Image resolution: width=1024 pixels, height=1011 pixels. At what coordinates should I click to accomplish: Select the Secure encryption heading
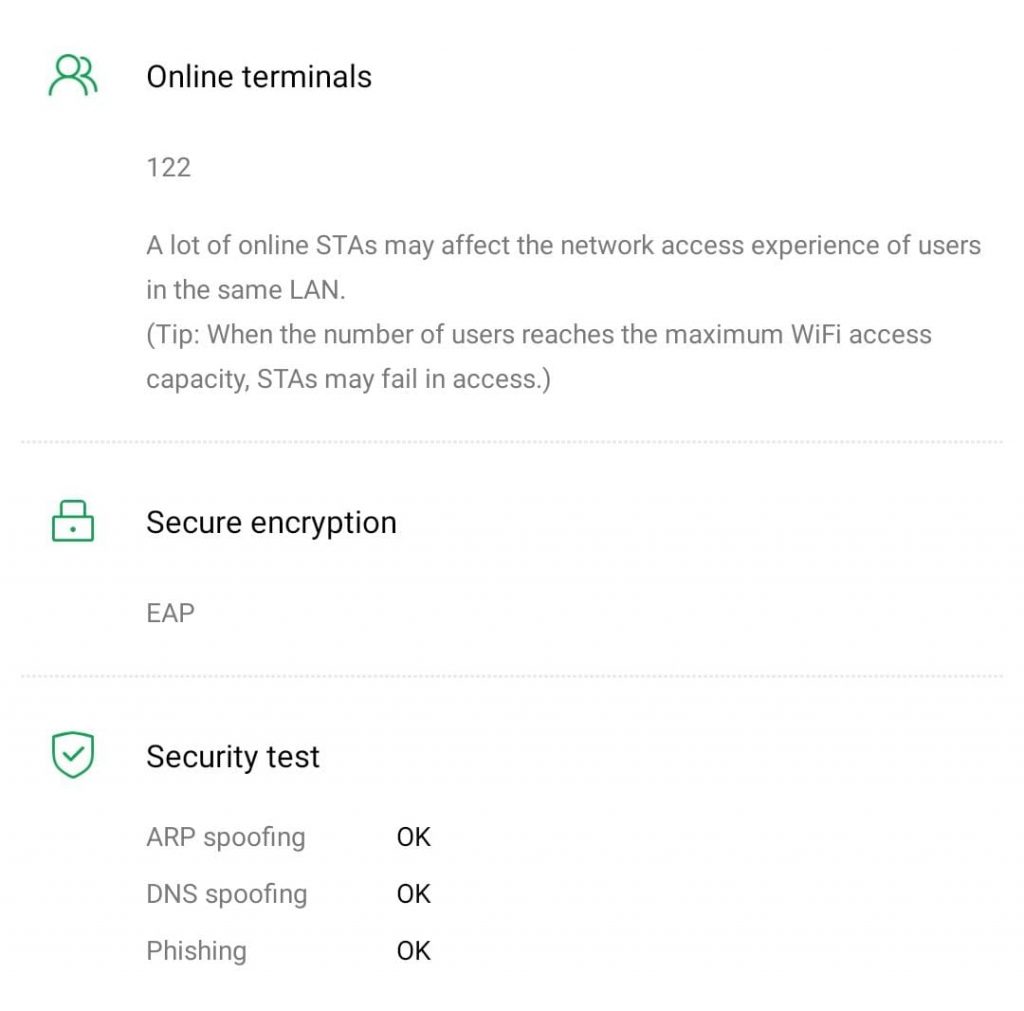271,523
